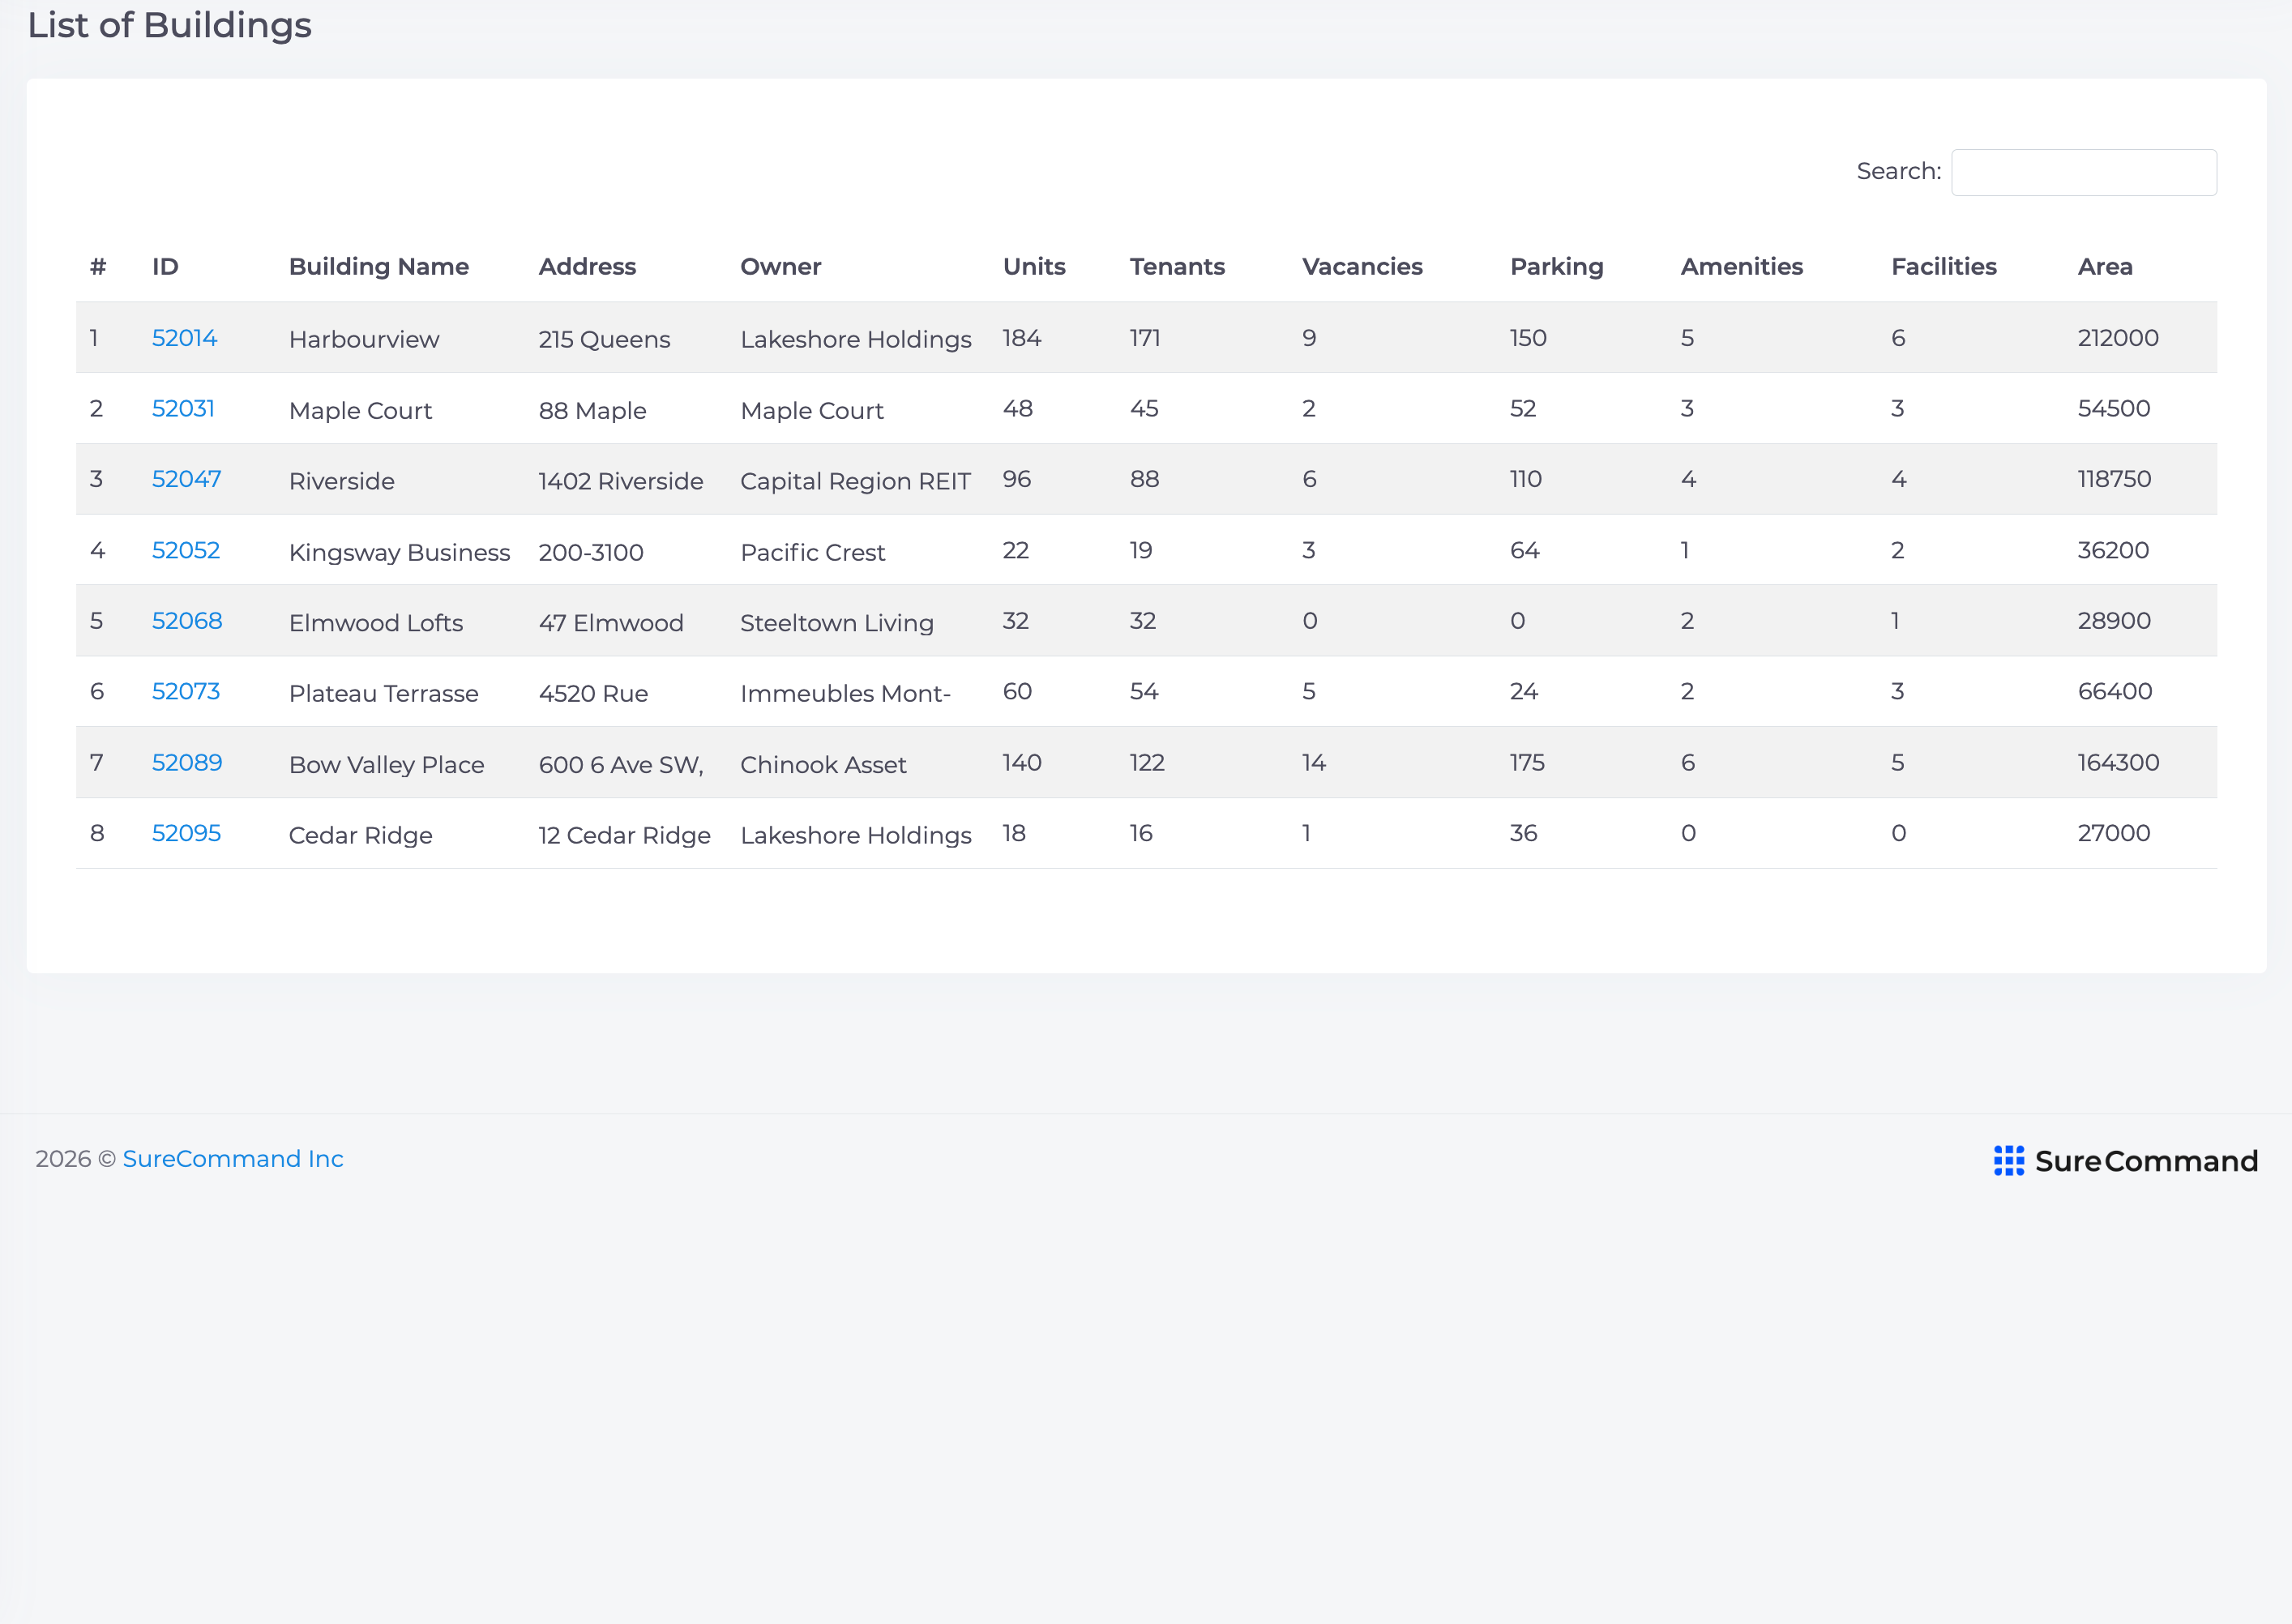
Task: Select the Kingsway Business name cell
Action: (399, 552)
